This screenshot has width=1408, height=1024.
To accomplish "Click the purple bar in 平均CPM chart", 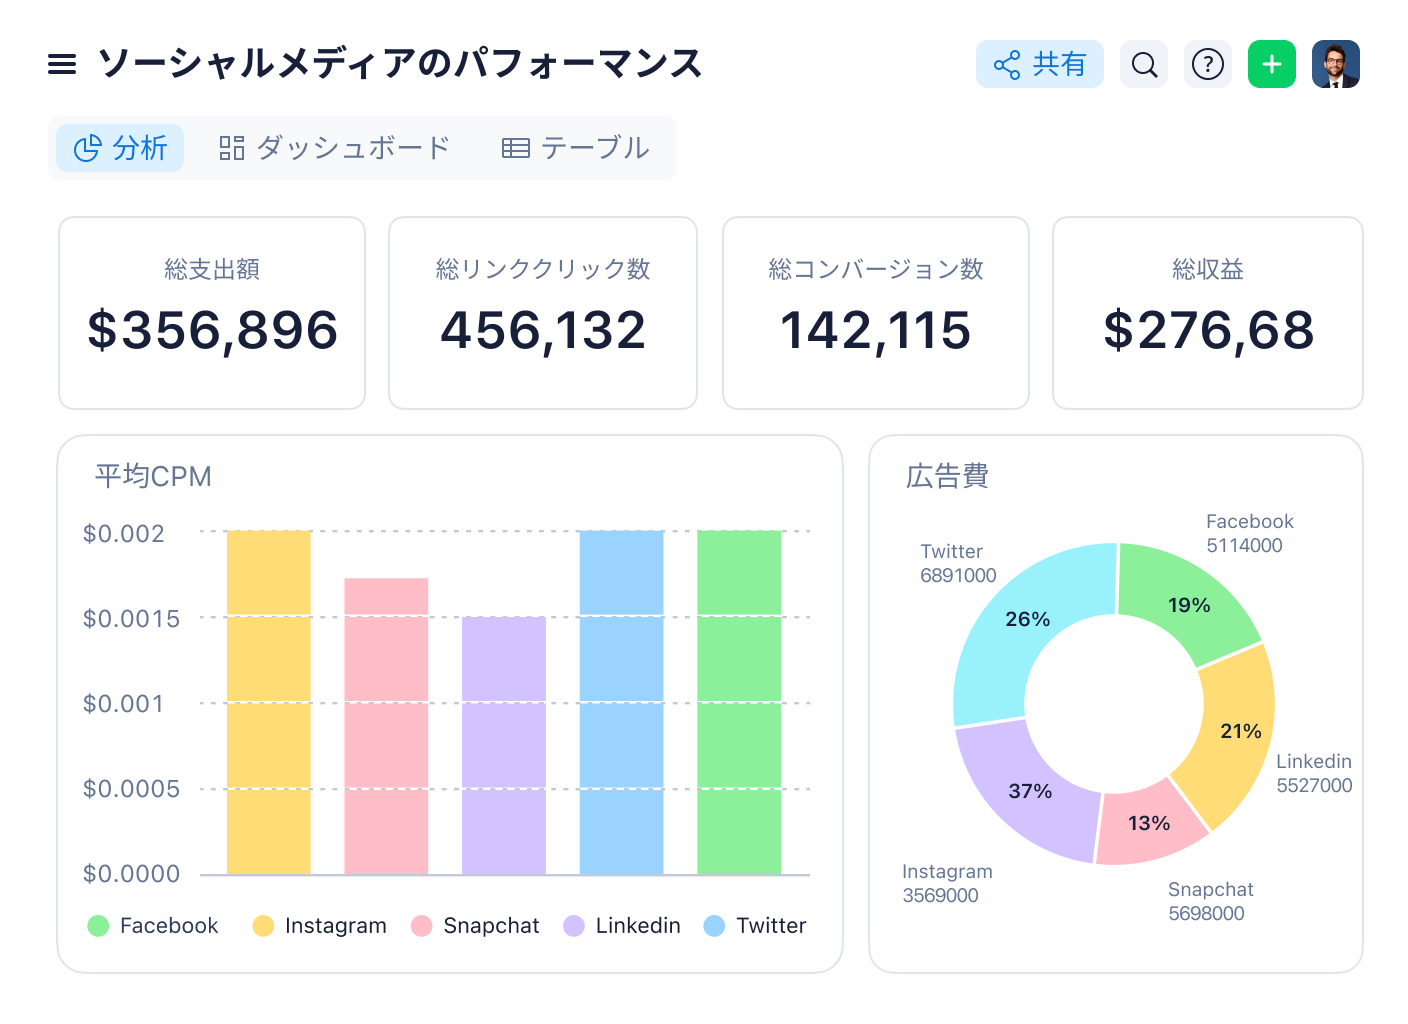I will point(504,745).
